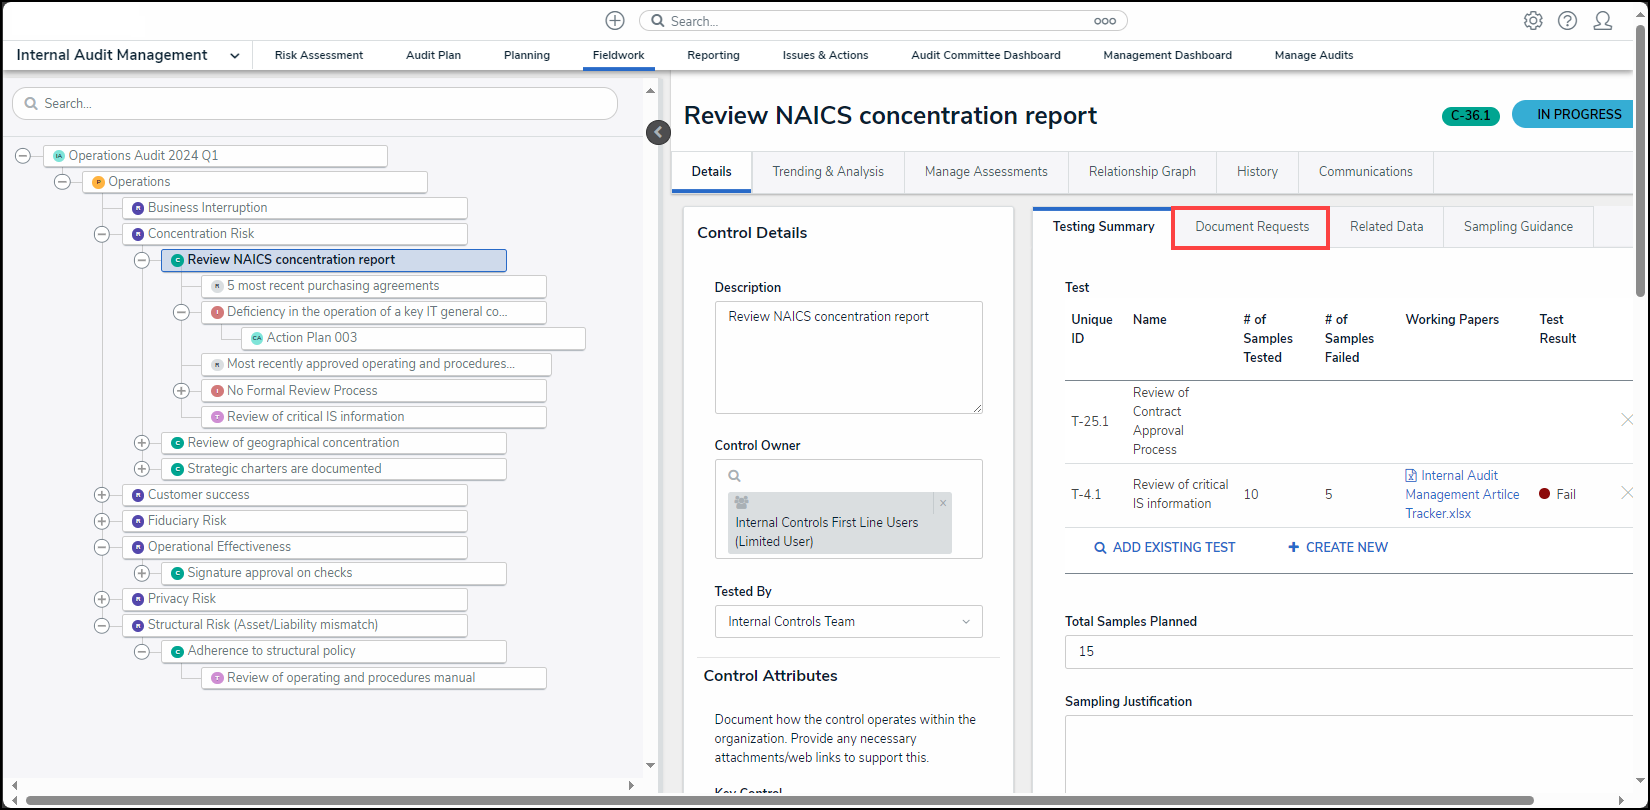
Task: Click the plus create-new icon in top bar
Action: tap(615, 21)
